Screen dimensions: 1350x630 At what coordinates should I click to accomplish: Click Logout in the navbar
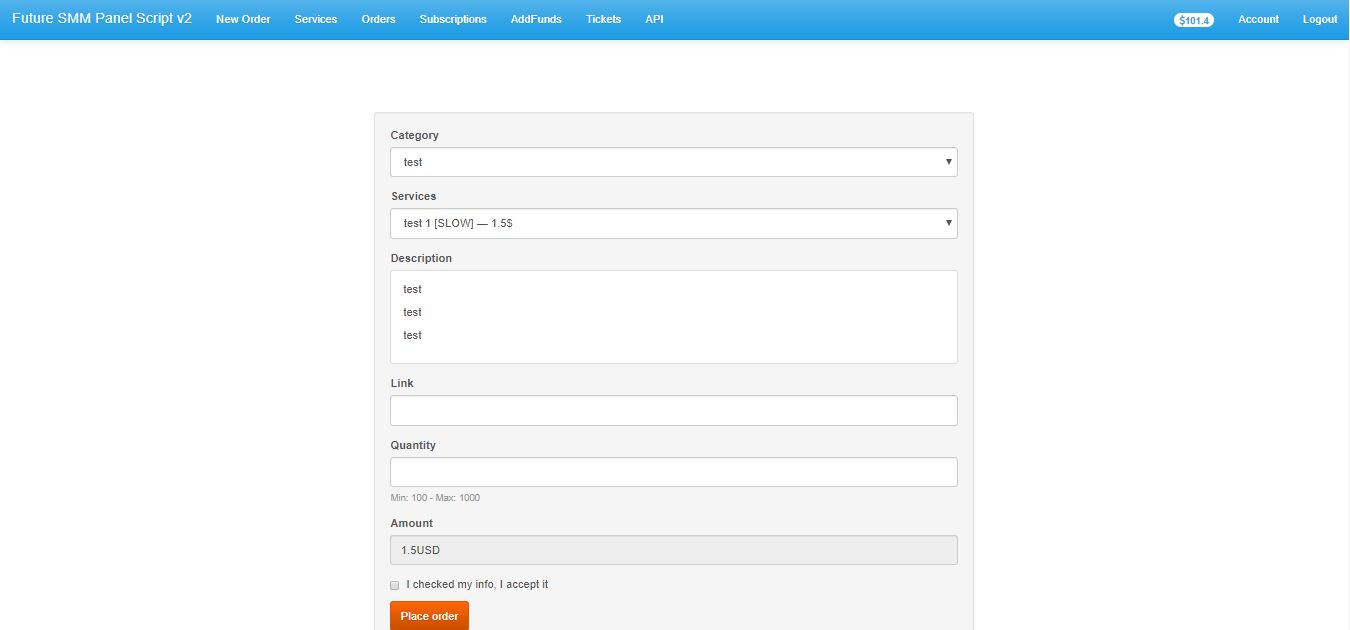click(1320, 19)
